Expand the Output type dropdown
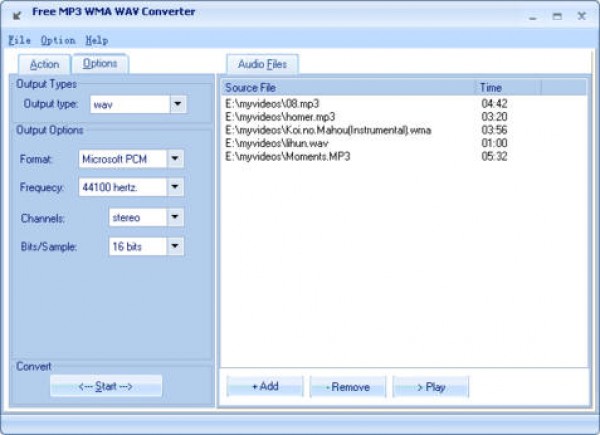Screen dimensions: 600x435 177,103
